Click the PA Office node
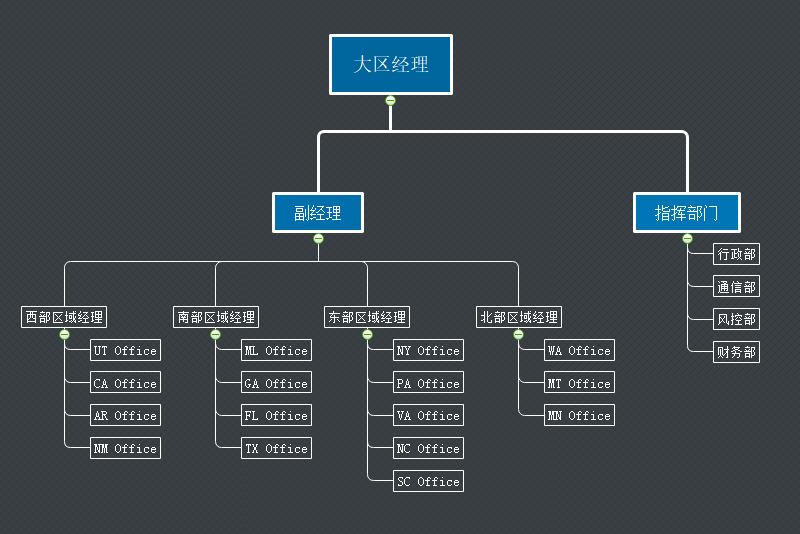800x534 pixels. [429, 383]
